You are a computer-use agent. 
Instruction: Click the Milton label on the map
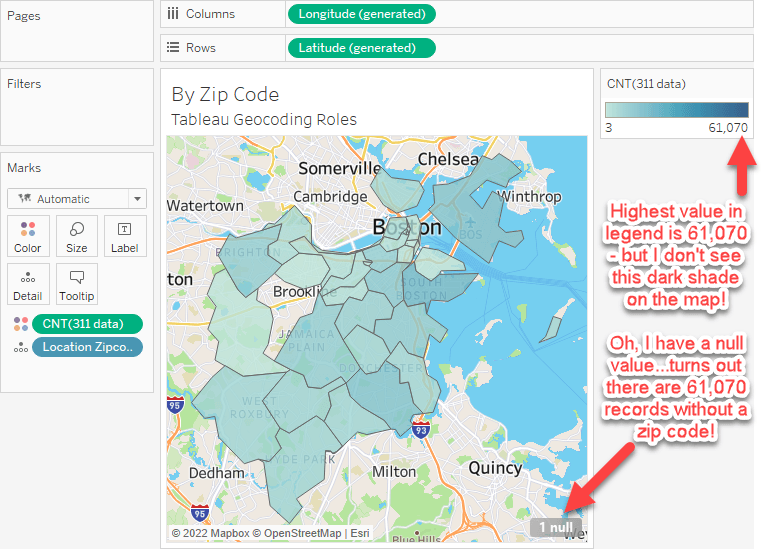click(x=394, y=471)
